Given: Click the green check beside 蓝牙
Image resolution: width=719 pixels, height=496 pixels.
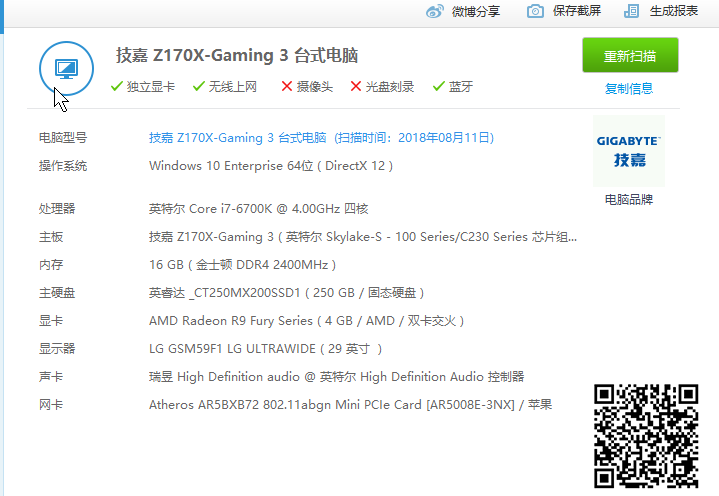Looking at the screenshot, I should (x=438, y=87).
